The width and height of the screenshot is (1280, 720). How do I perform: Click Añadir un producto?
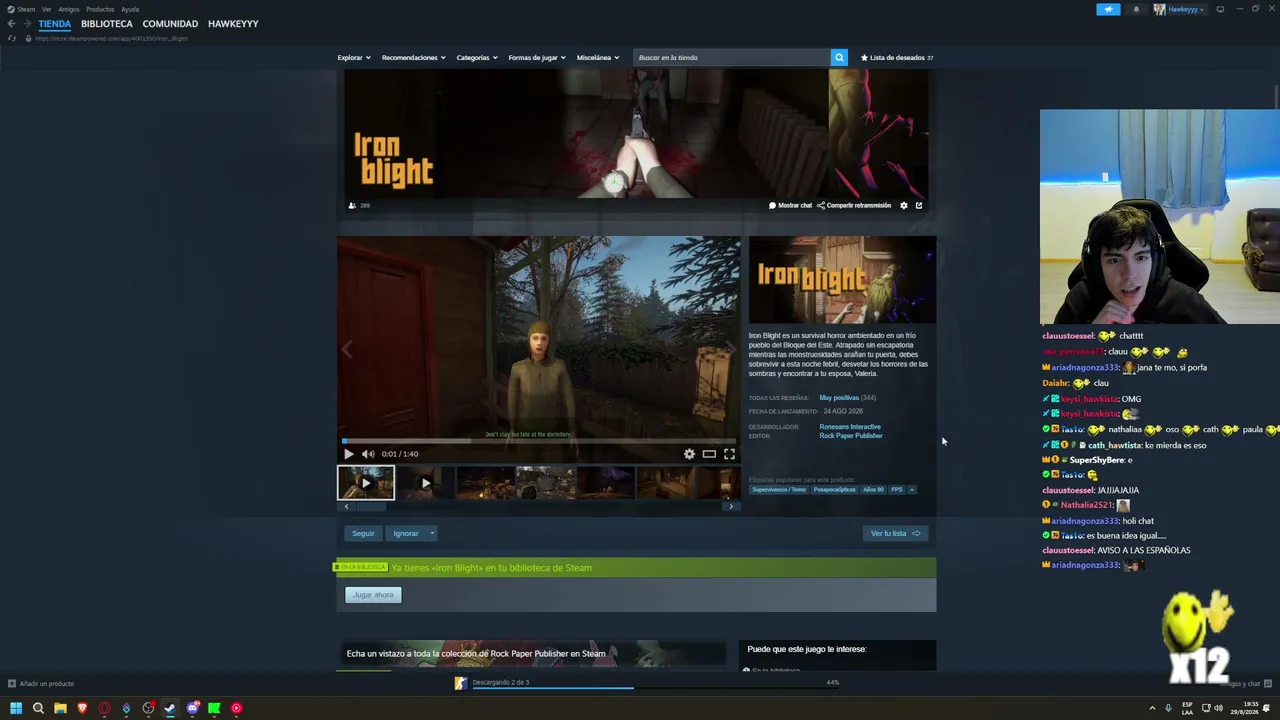click(x=41, y=684)
